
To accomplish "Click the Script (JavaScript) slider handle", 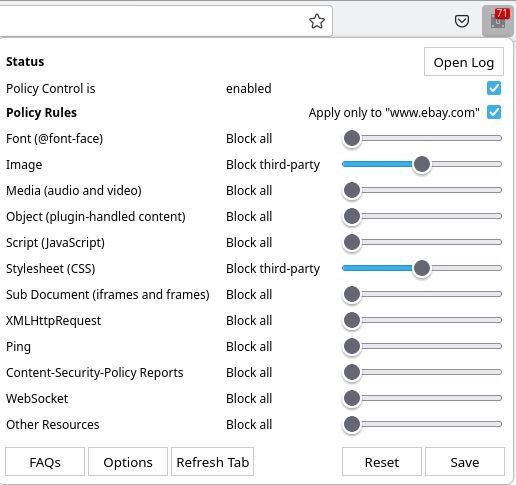I will click(352, 242).
